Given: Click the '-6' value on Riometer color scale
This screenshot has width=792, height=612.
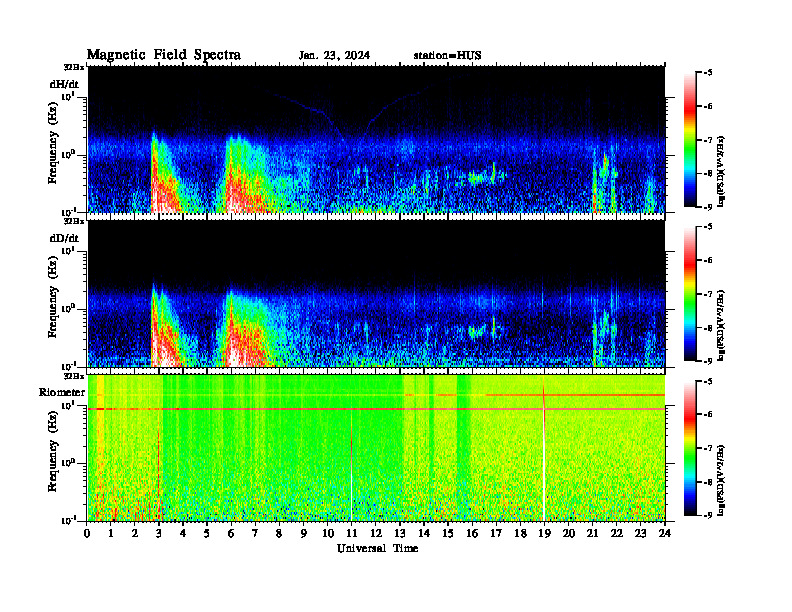Looking at the screenshot, I should [x=708, y=415].
